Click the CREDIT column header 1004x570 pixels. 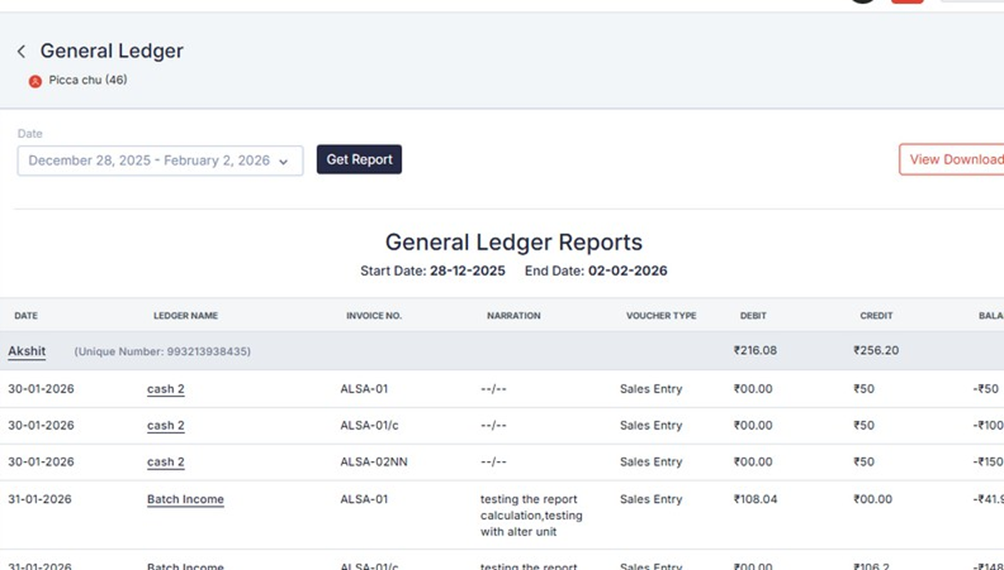point(876,316)
